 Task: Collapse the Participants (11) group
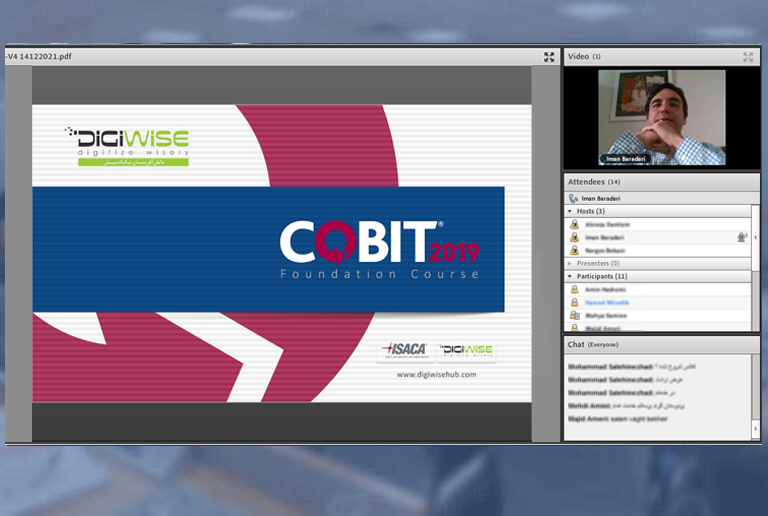(570, 276)
